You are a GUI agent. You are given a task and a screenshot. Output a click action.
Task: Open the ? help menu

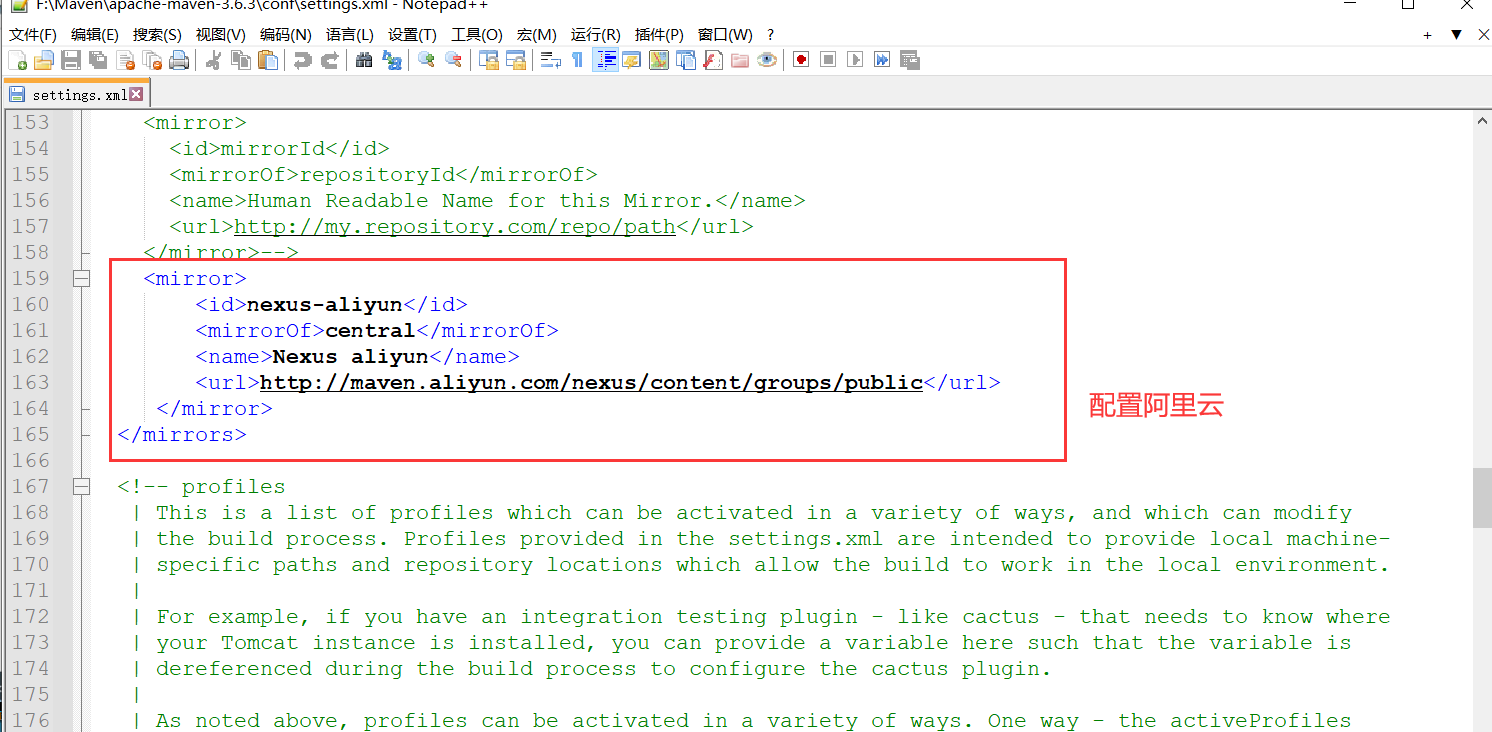point(771,35)
